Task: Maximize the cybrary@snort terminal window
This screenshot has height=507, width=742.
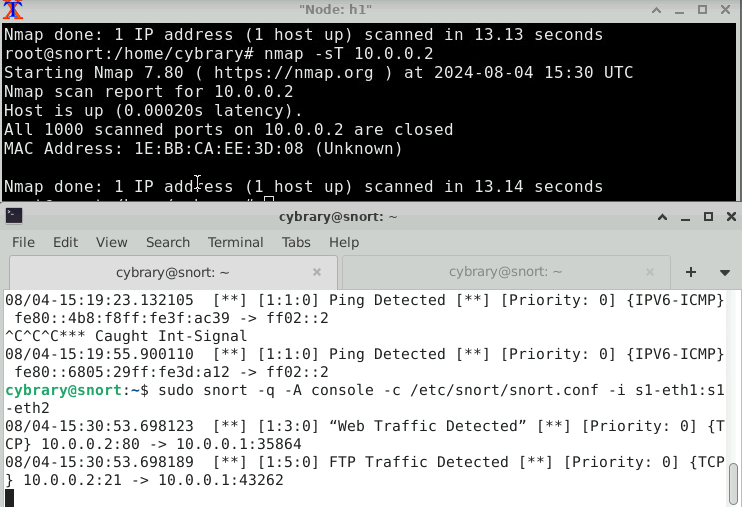Action: pyautogui.click(x=708, y=216)
